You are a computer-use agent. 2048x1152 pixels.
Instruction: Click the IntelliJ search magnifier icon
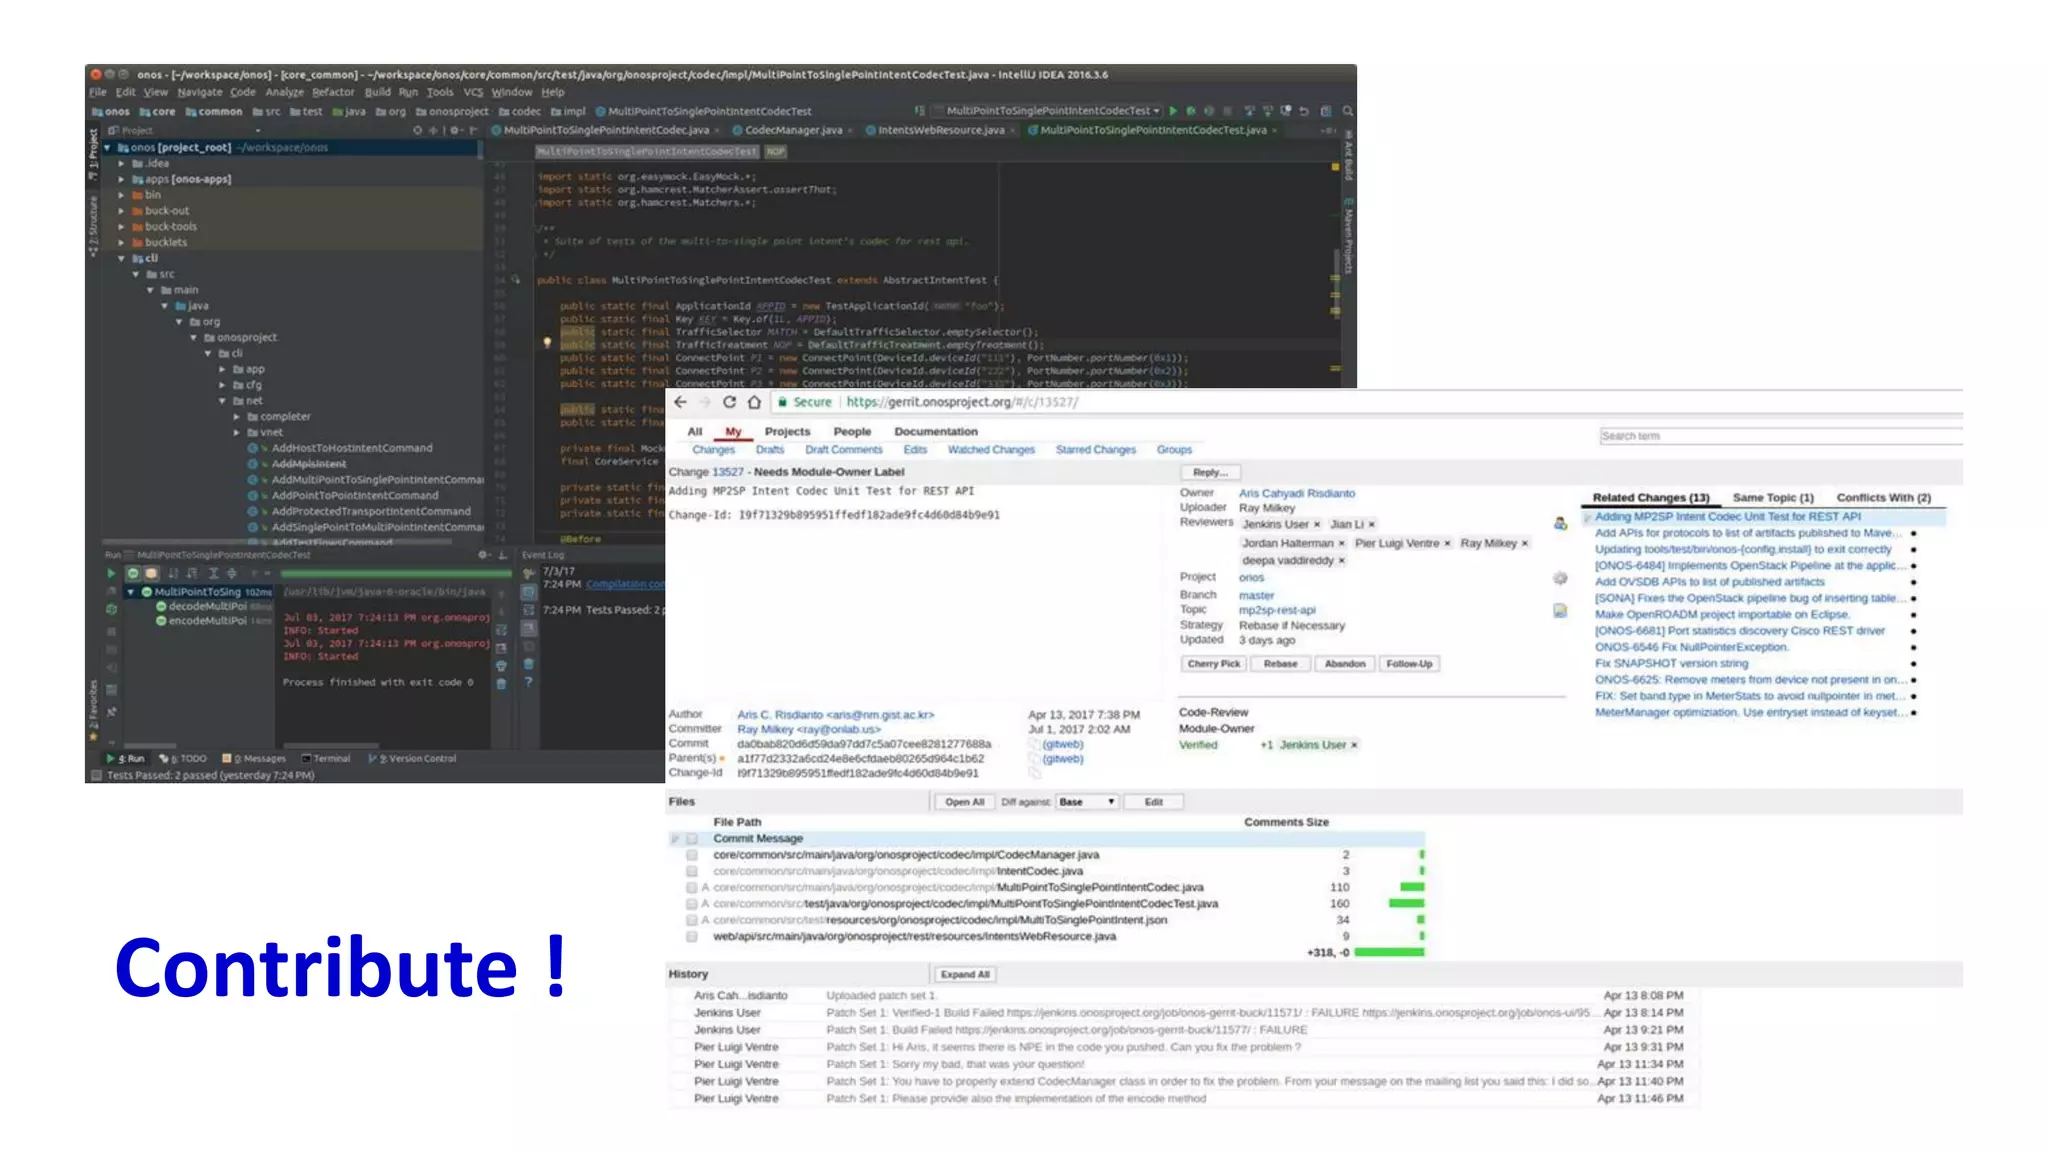(1348, 111)
